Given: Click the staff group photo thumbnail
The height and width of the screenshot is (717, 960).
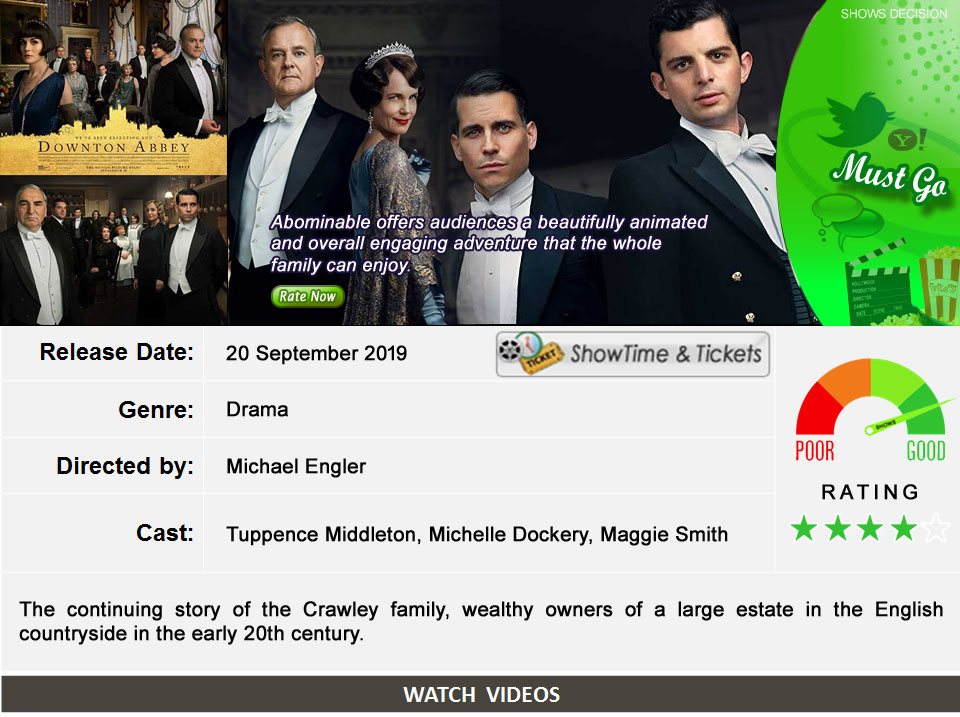Looking at the screenshot, I should click(x=113, y=250).
